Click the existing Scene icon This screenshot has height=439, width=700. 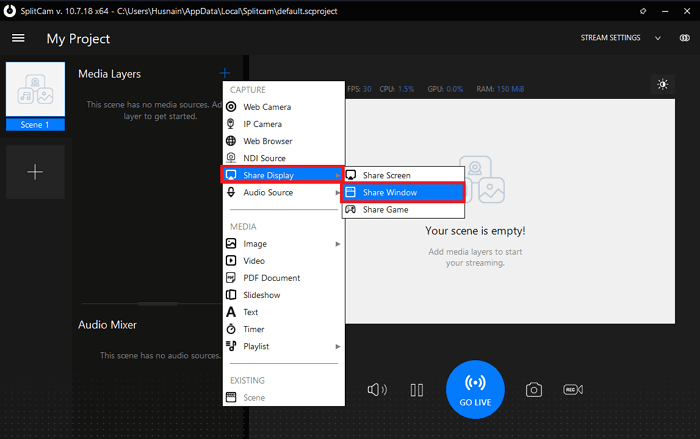(x=231, y=397)
